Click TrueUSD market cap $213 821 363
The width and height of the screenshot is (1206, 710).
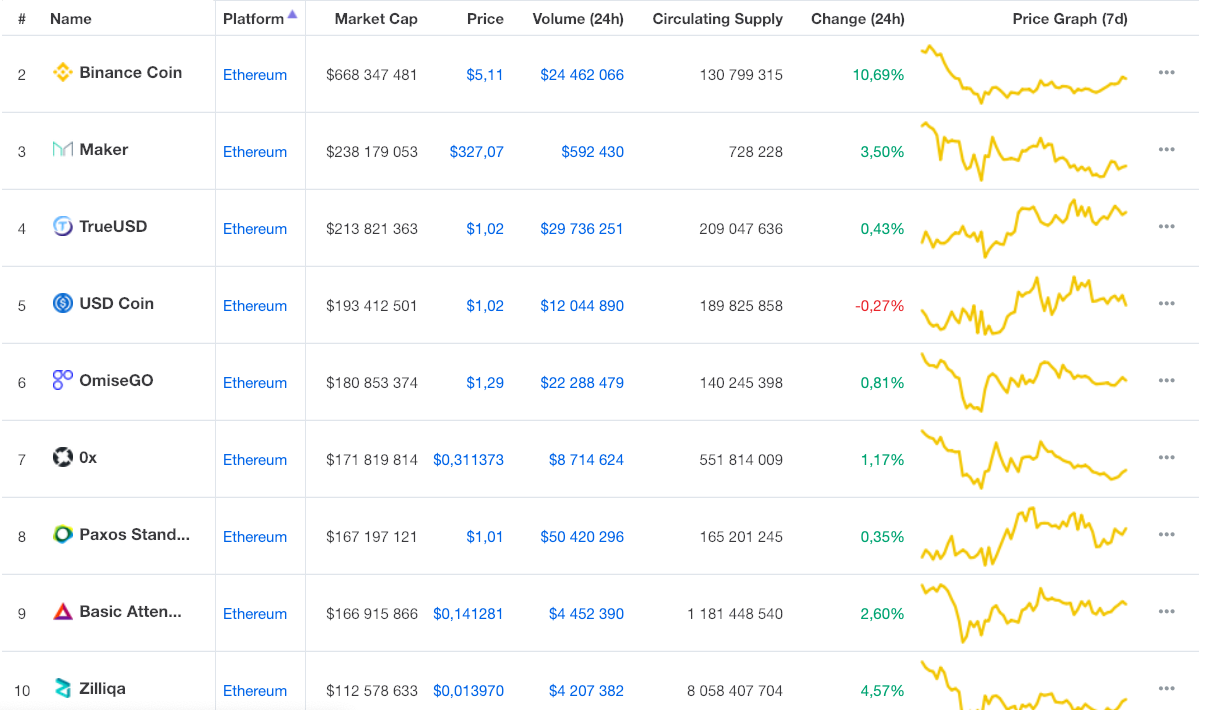pos(372,229)
